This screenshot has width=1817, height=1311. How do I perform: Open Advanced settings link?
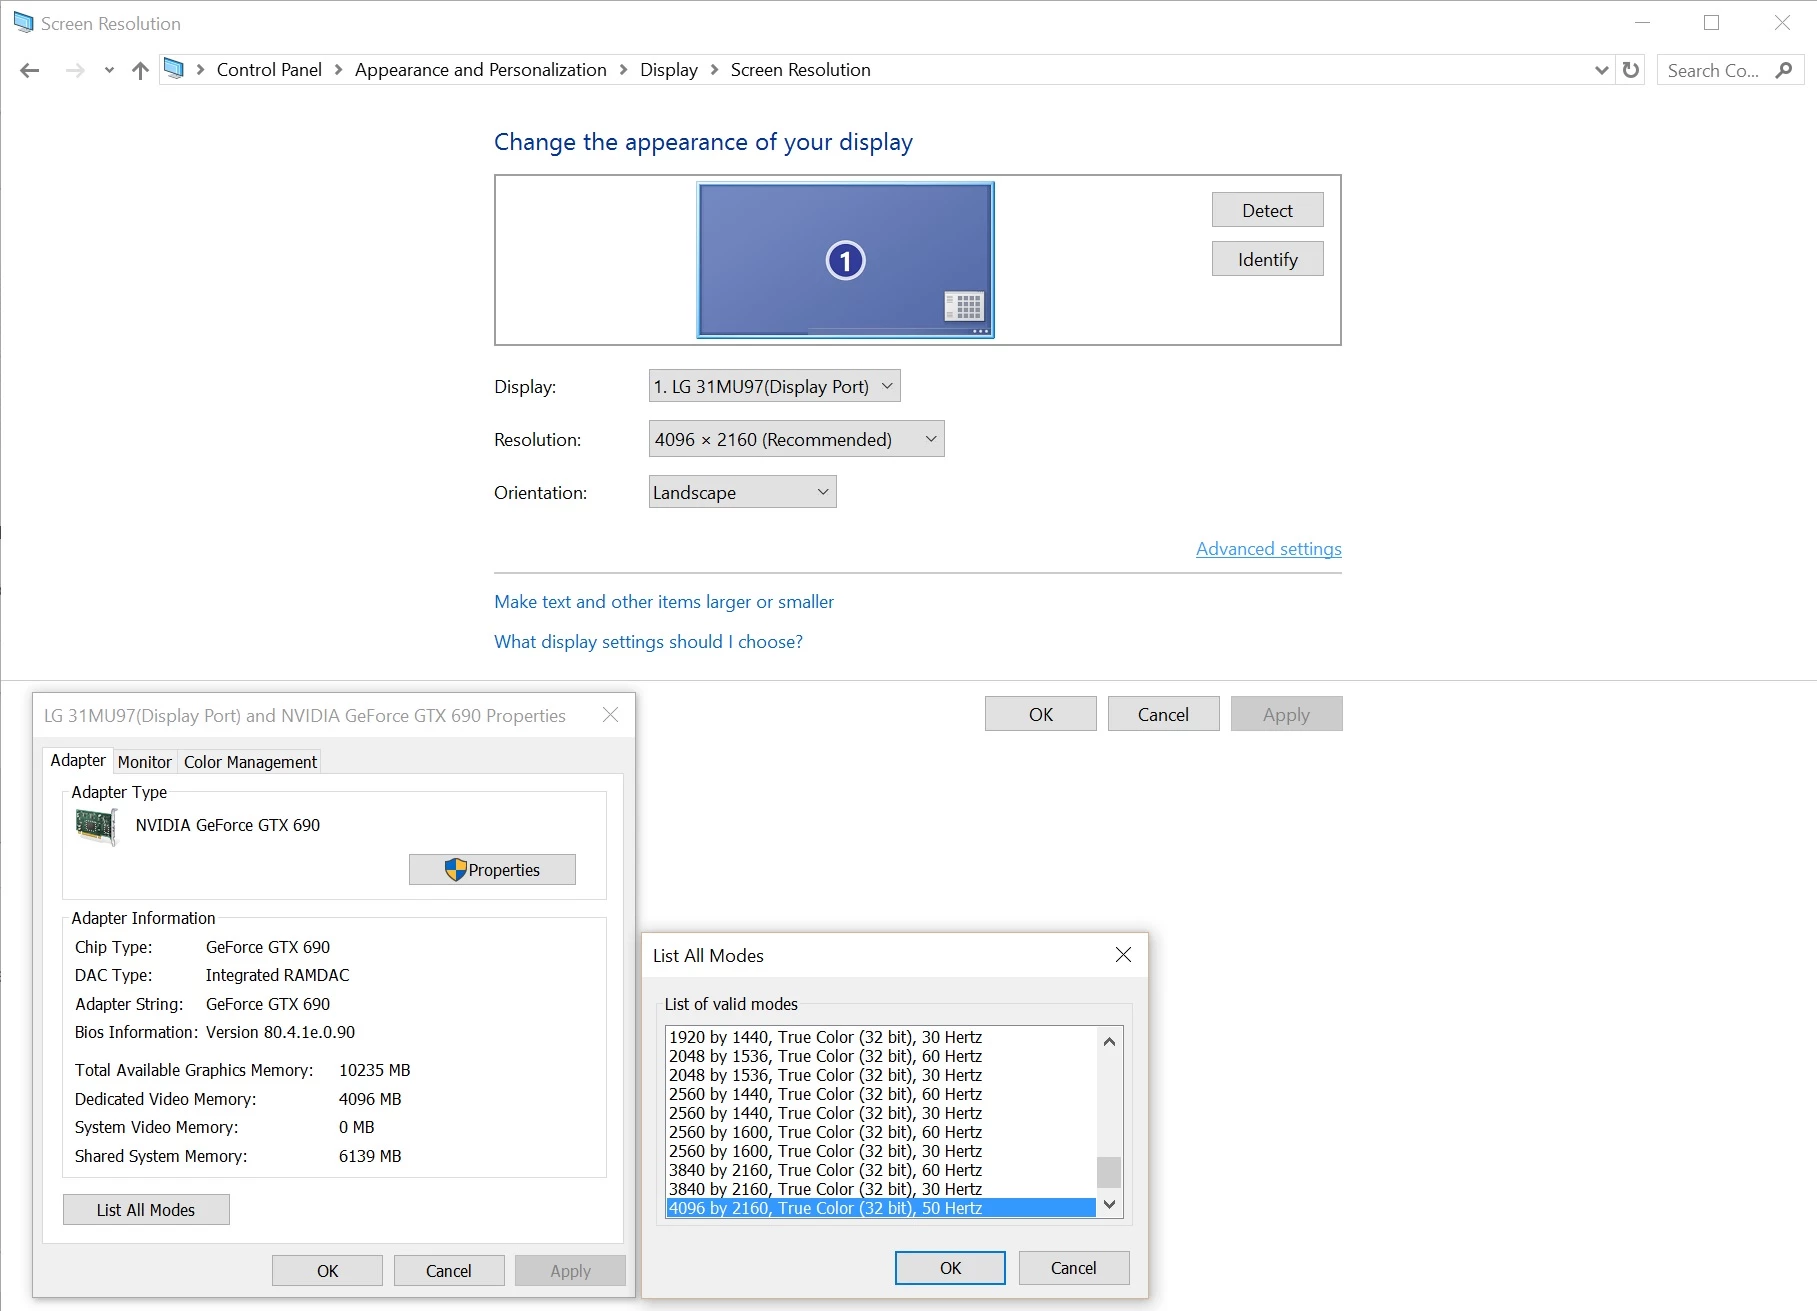pos(1268,549)
